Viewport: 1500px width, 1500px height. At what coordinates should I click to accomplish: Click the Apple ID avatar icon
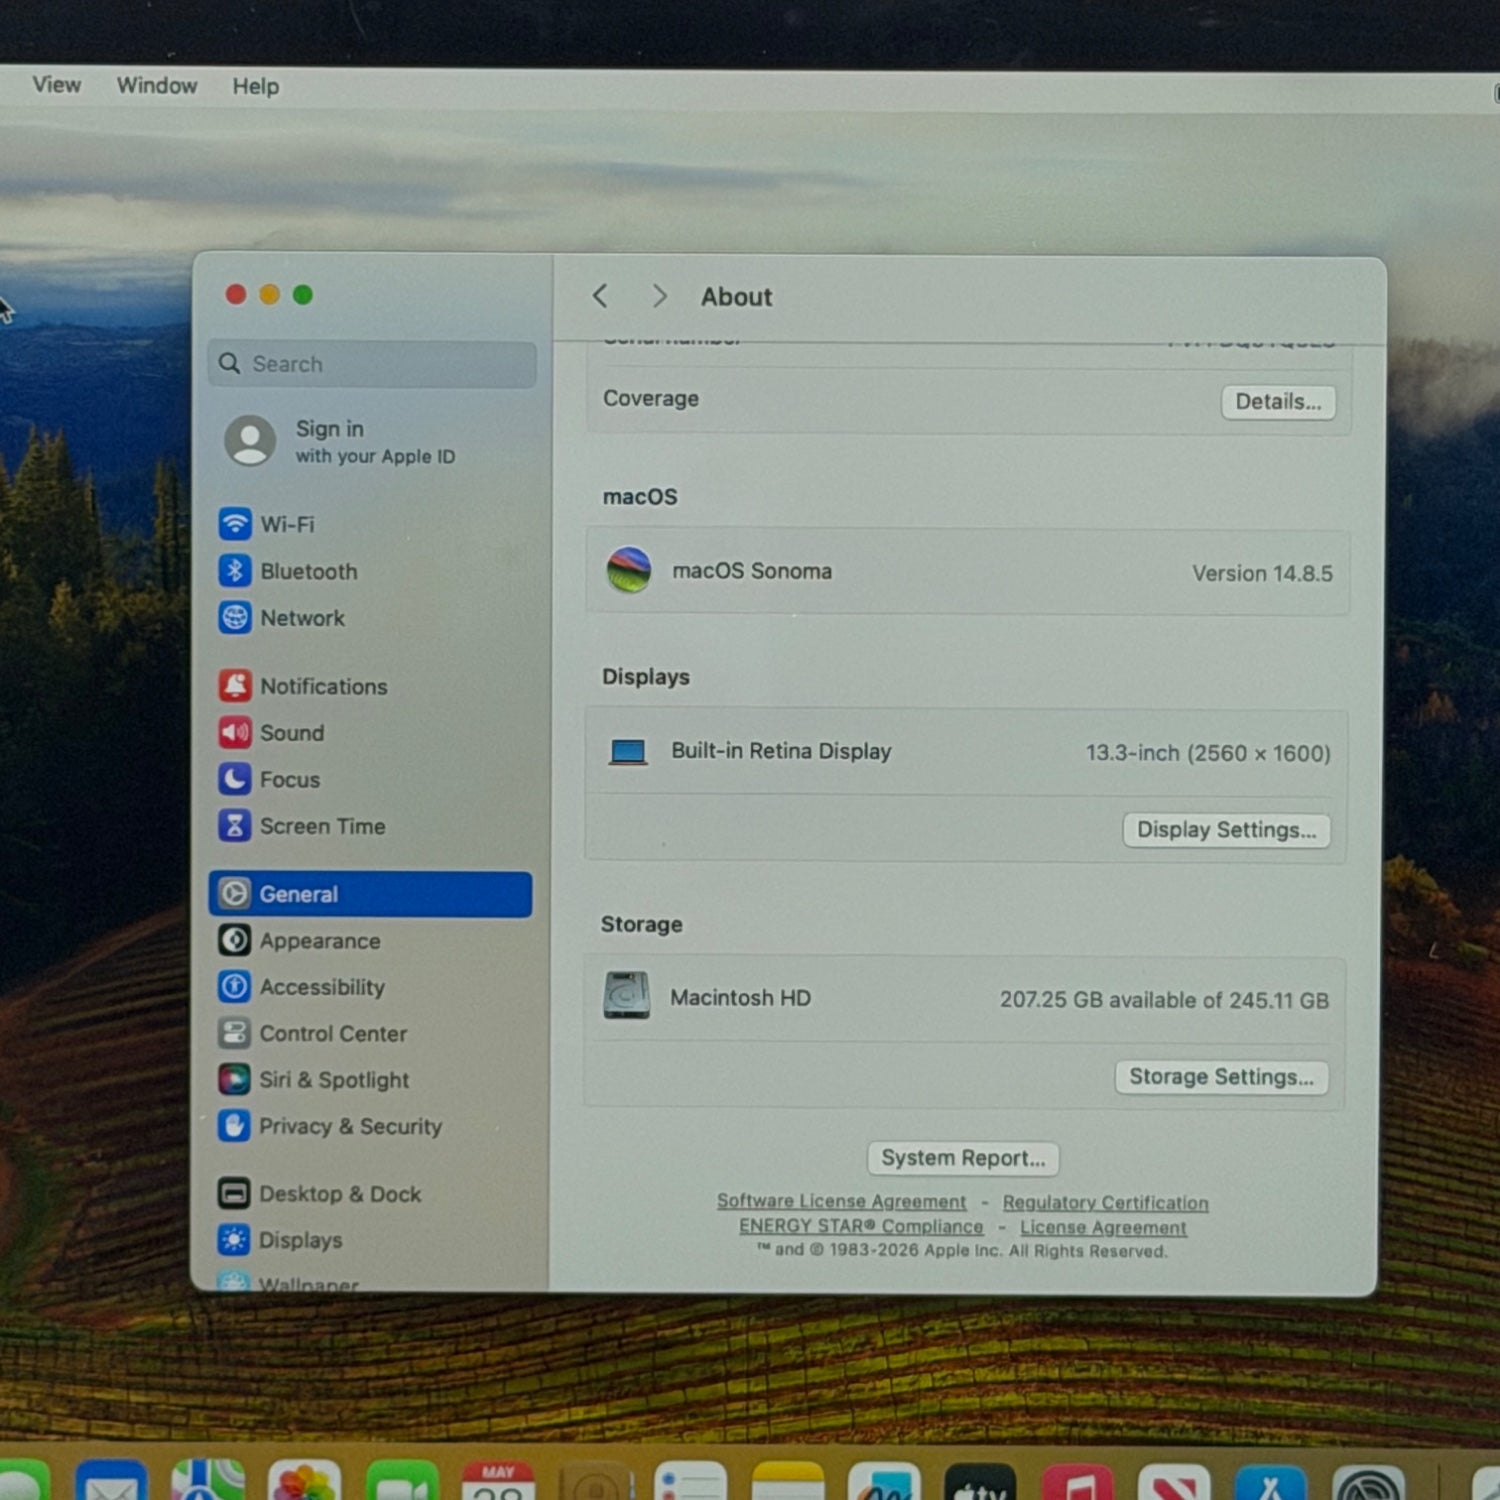[x=250, y=441]
